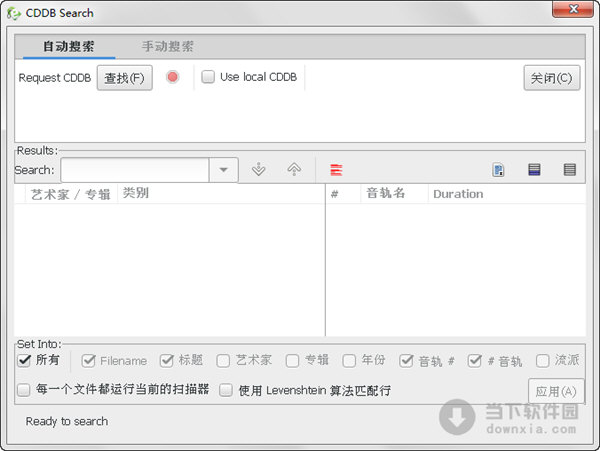Click the CDDB Search app icon in title bar

(13, 13)
